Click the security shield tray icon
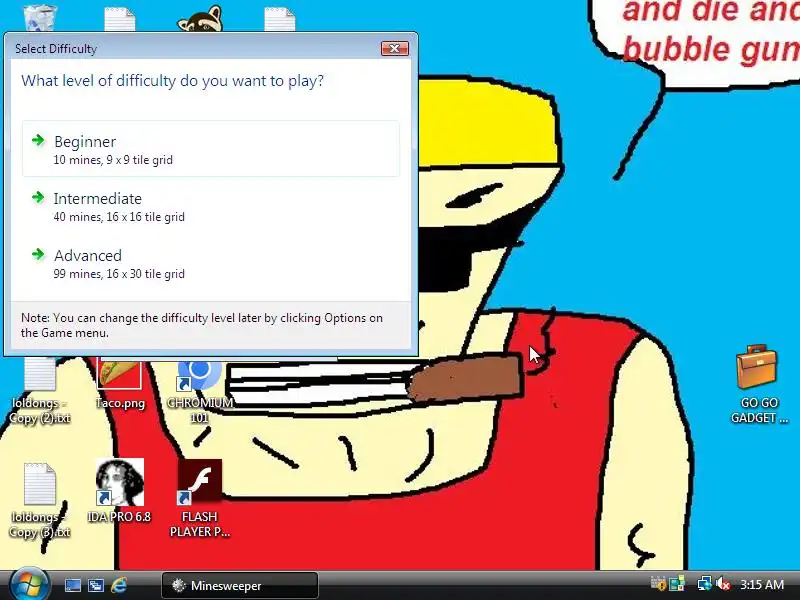 tap(658, 583)
